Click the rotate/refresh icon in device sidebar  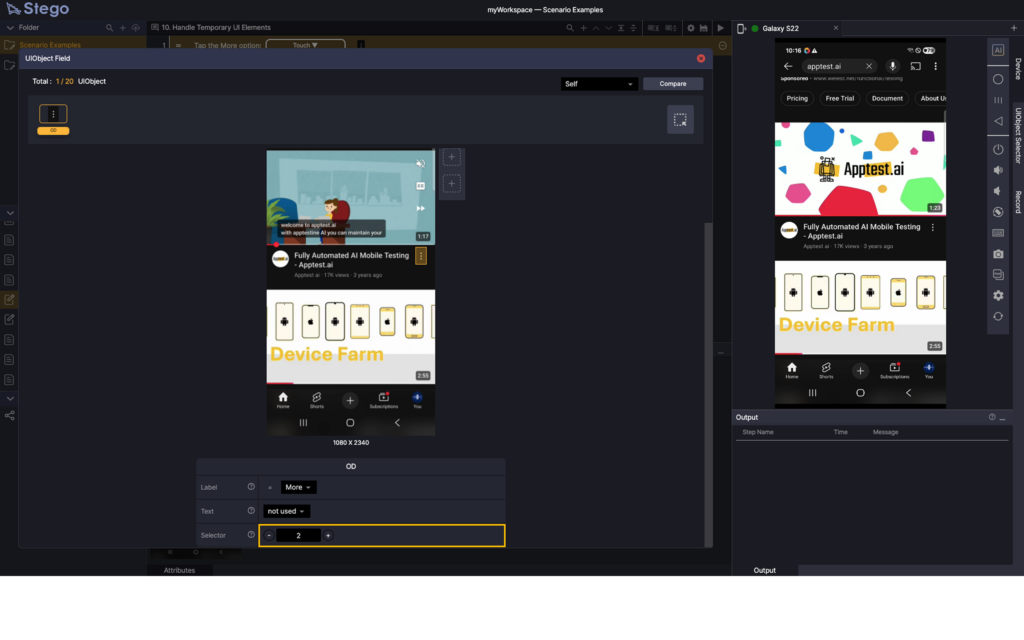click(x=997, y=316)
